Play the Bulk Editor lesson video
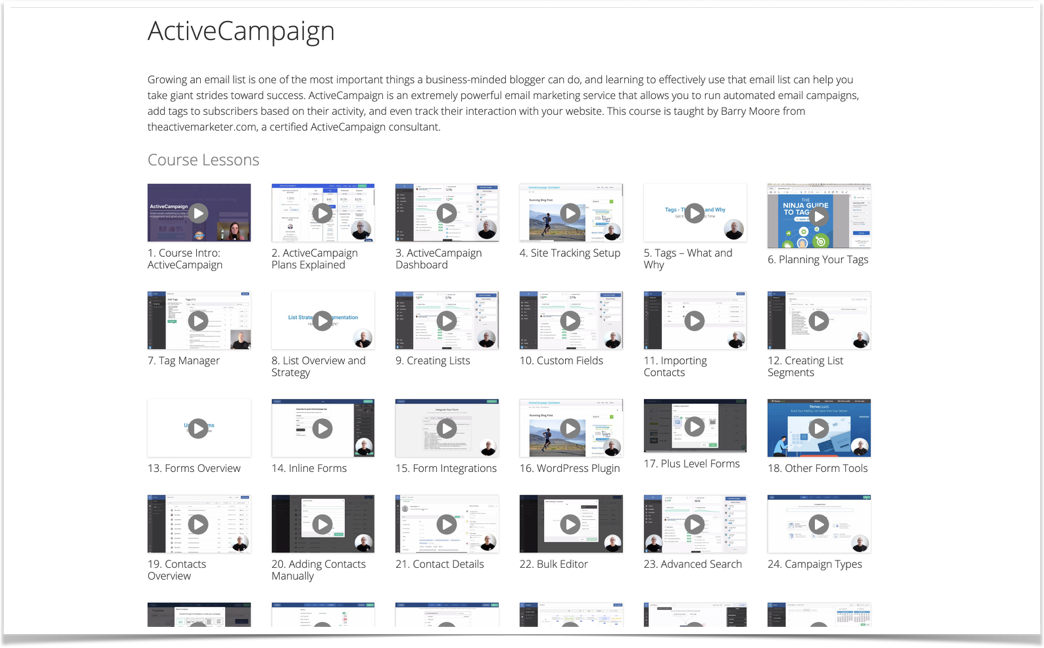Image resolution: width=1044 pixels, height=648 pixels. click(x=570, y=524)
